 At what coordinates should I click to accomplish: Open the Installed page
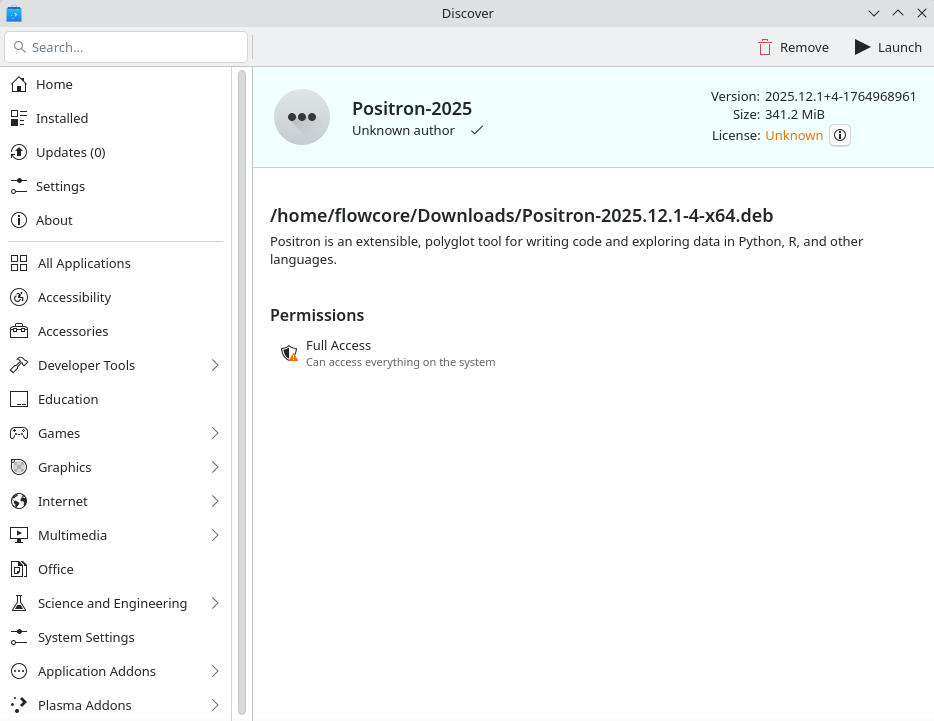(x=62, y=118)
